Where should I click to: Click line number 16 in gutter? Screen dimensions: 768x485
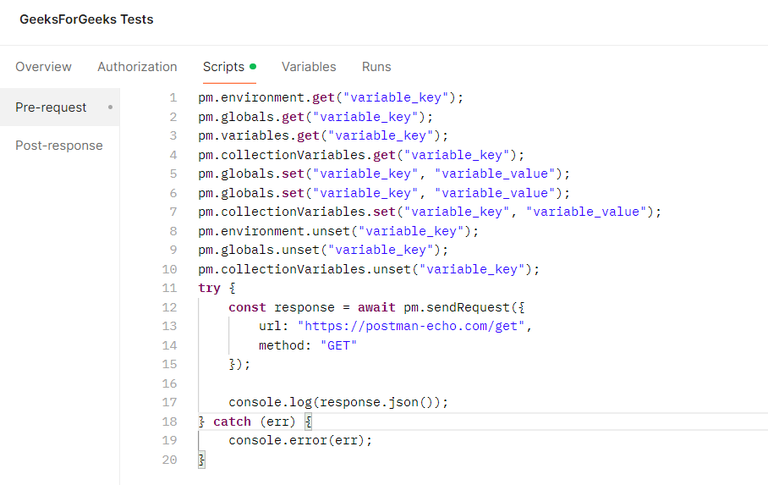pos(169,384)
